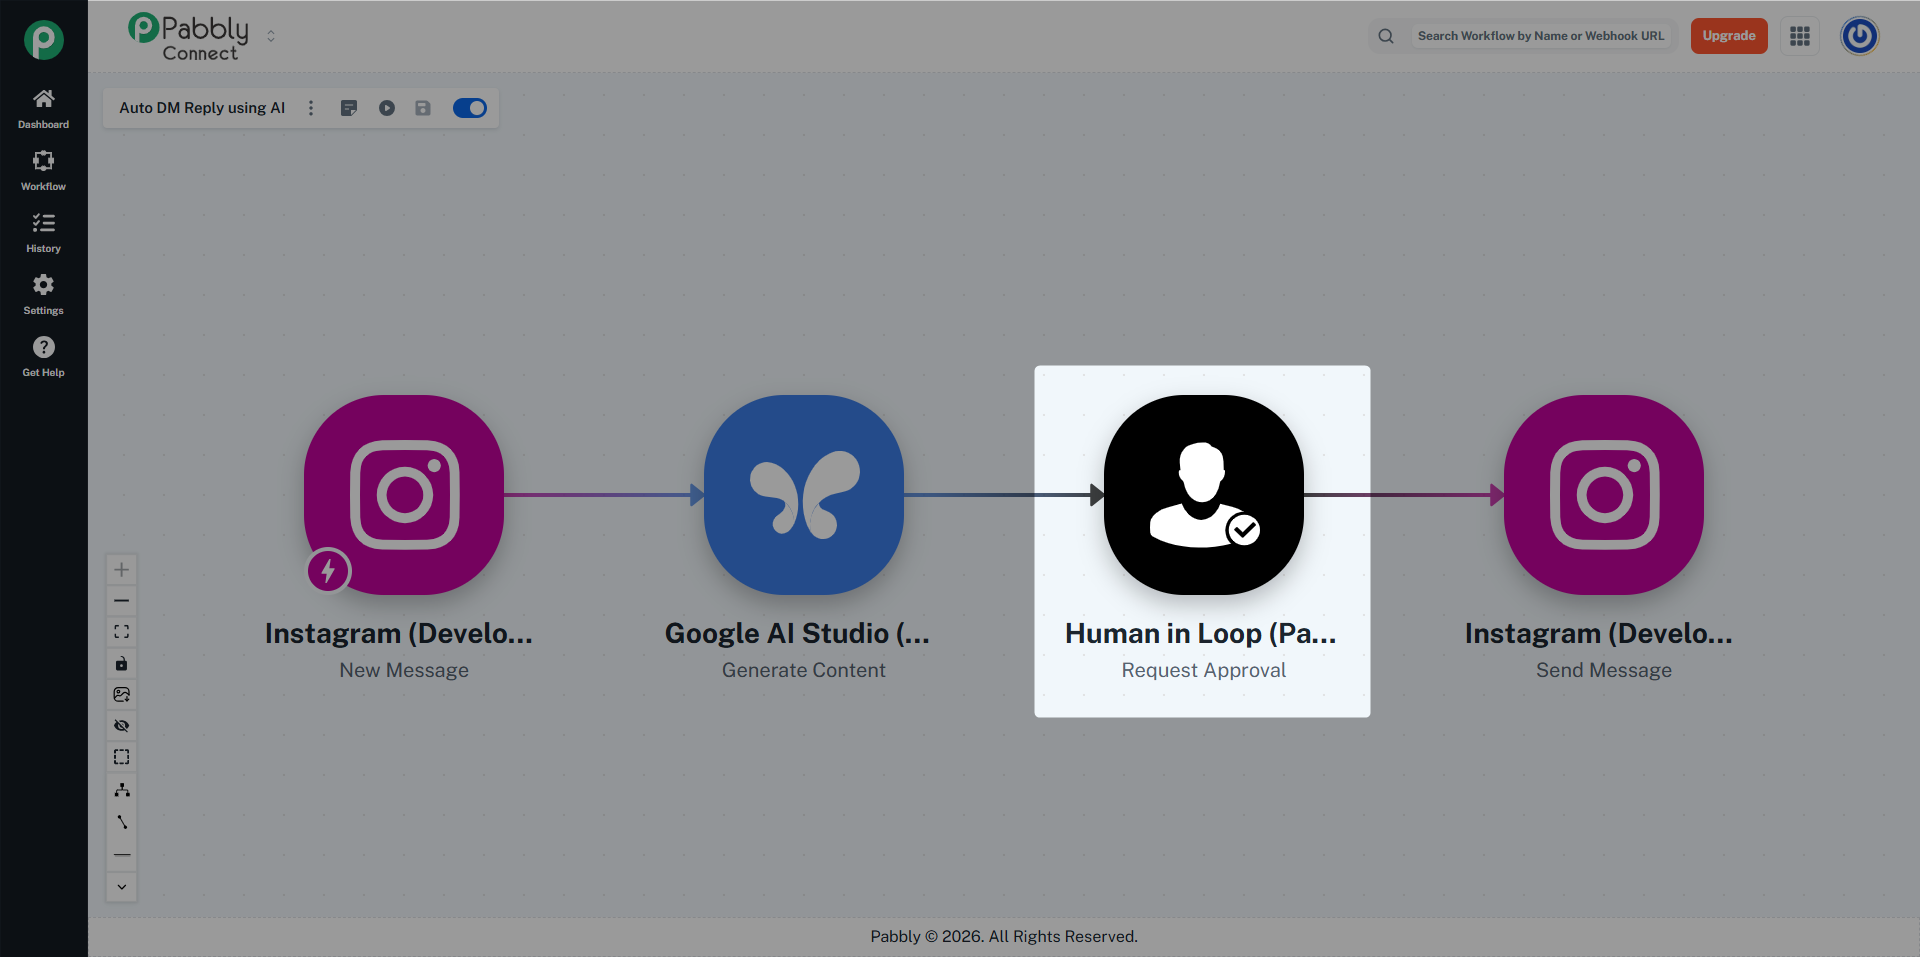The image size is (1920, 957).
Task: Zoom out of the workflow canvas
Action: (x=122, y=601)
